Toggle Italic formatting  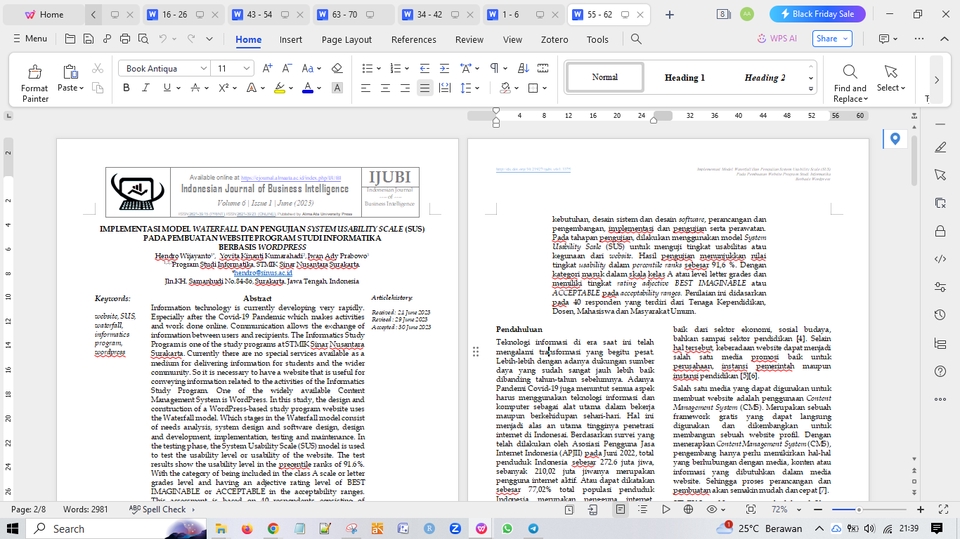pos(148,88)
